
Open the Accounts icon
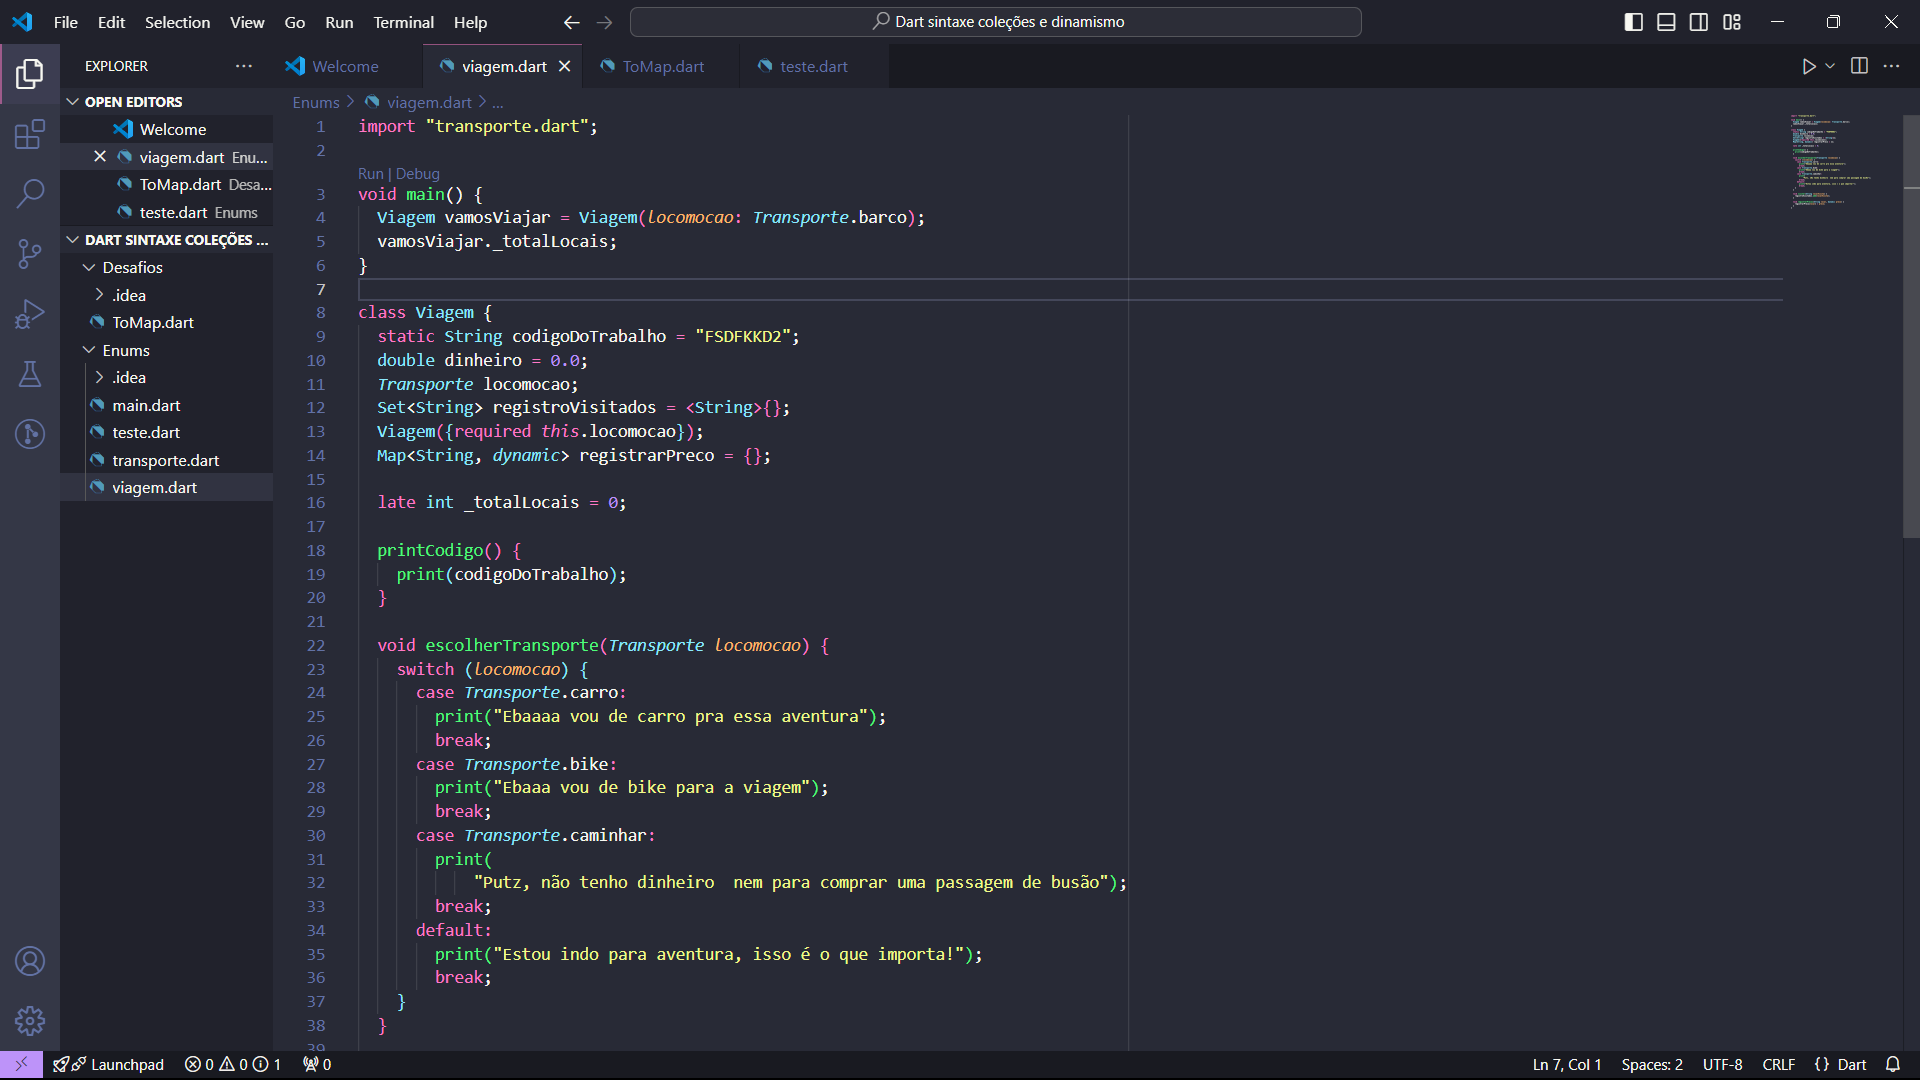30,961
